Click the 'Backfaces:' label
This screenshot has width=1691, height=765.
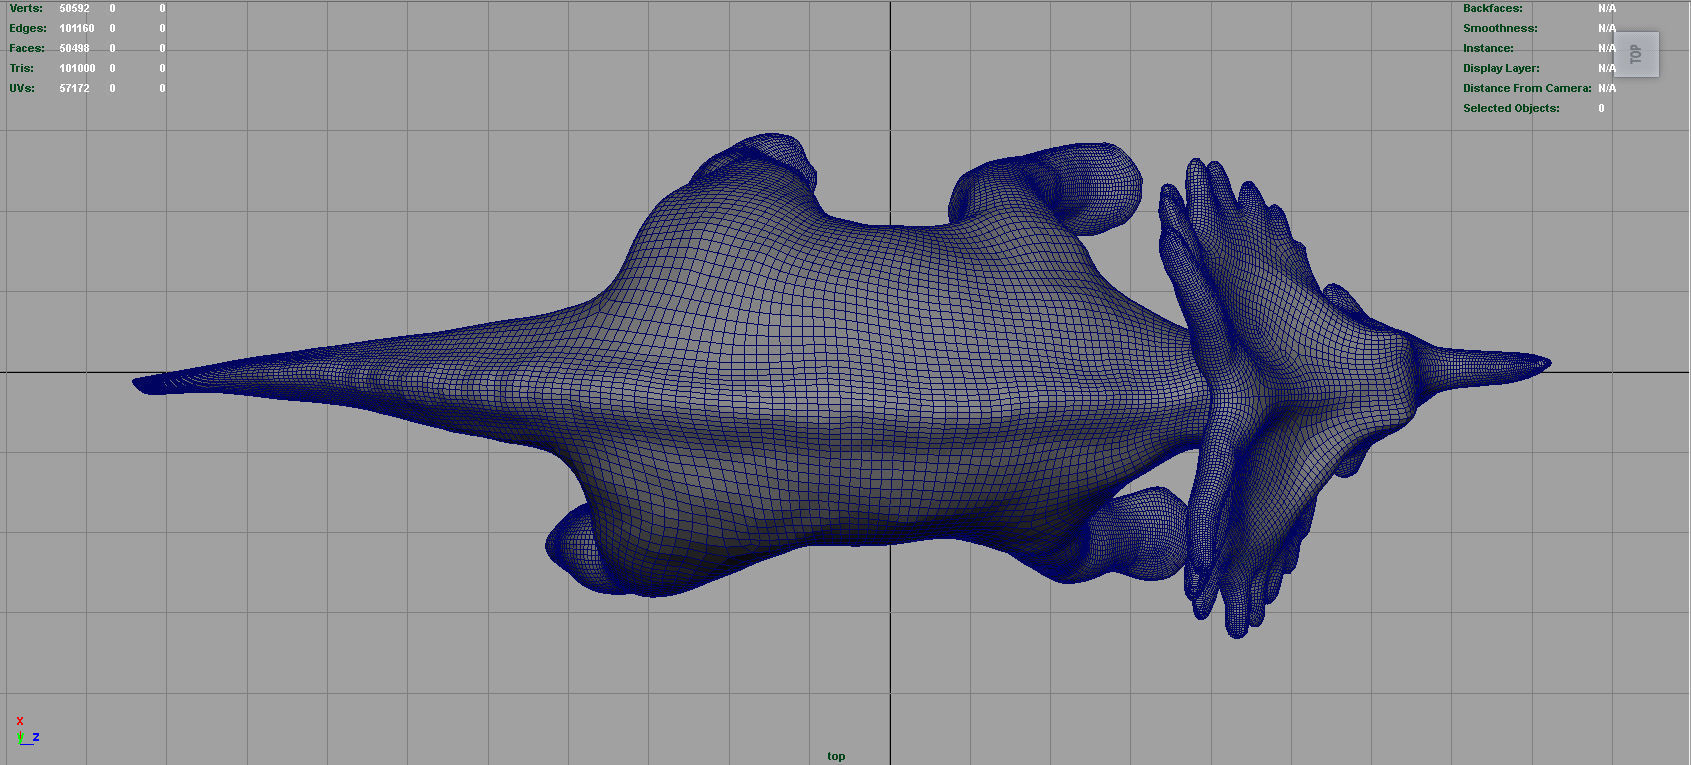(x=1493, y=8)
